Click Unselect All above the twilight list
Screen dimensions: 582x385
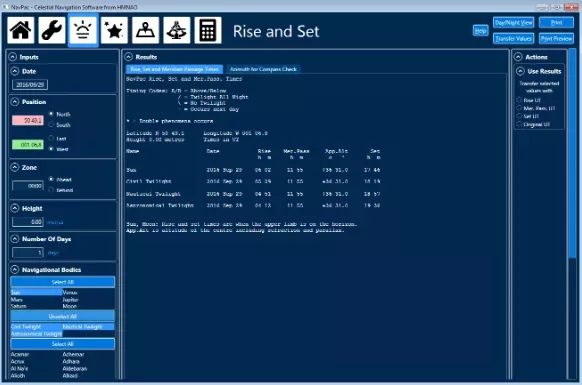tap(63, 316)
